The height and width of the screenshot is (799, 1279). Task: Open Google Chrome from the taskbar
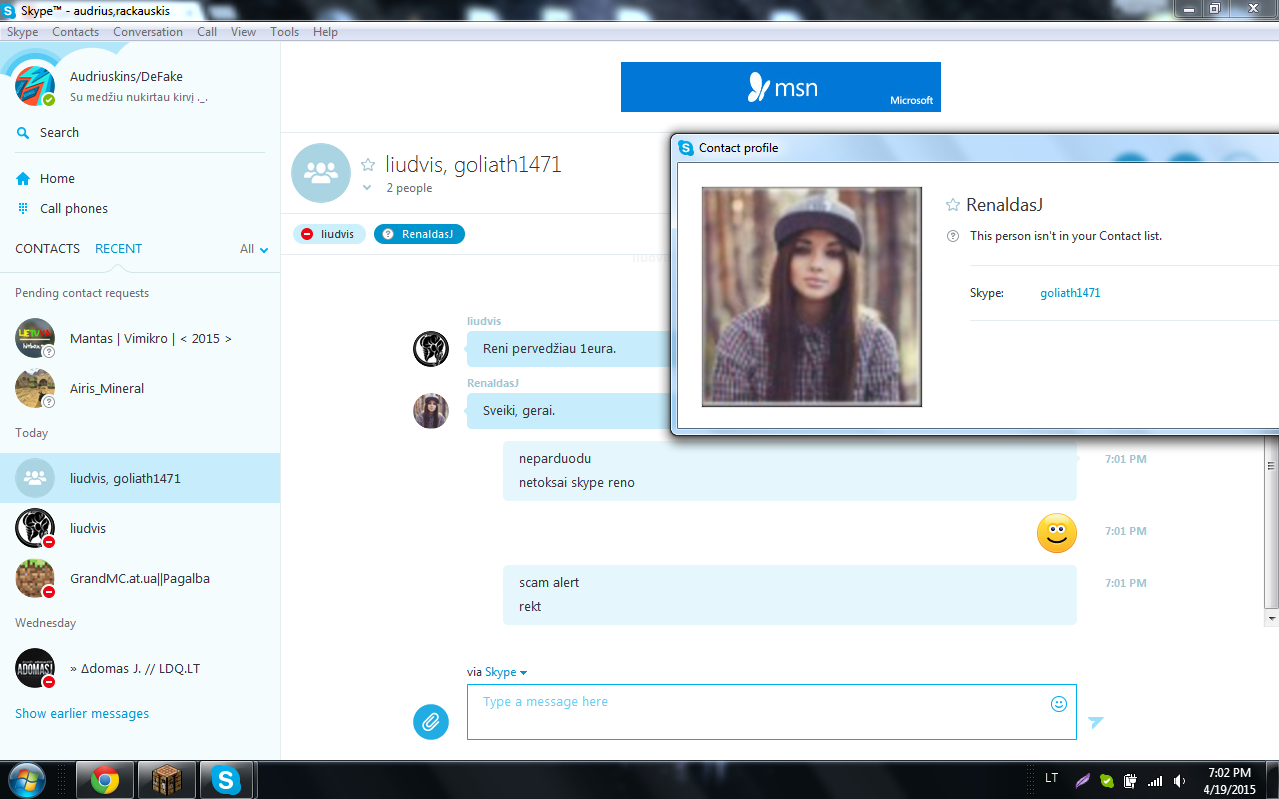click(105, 780)
